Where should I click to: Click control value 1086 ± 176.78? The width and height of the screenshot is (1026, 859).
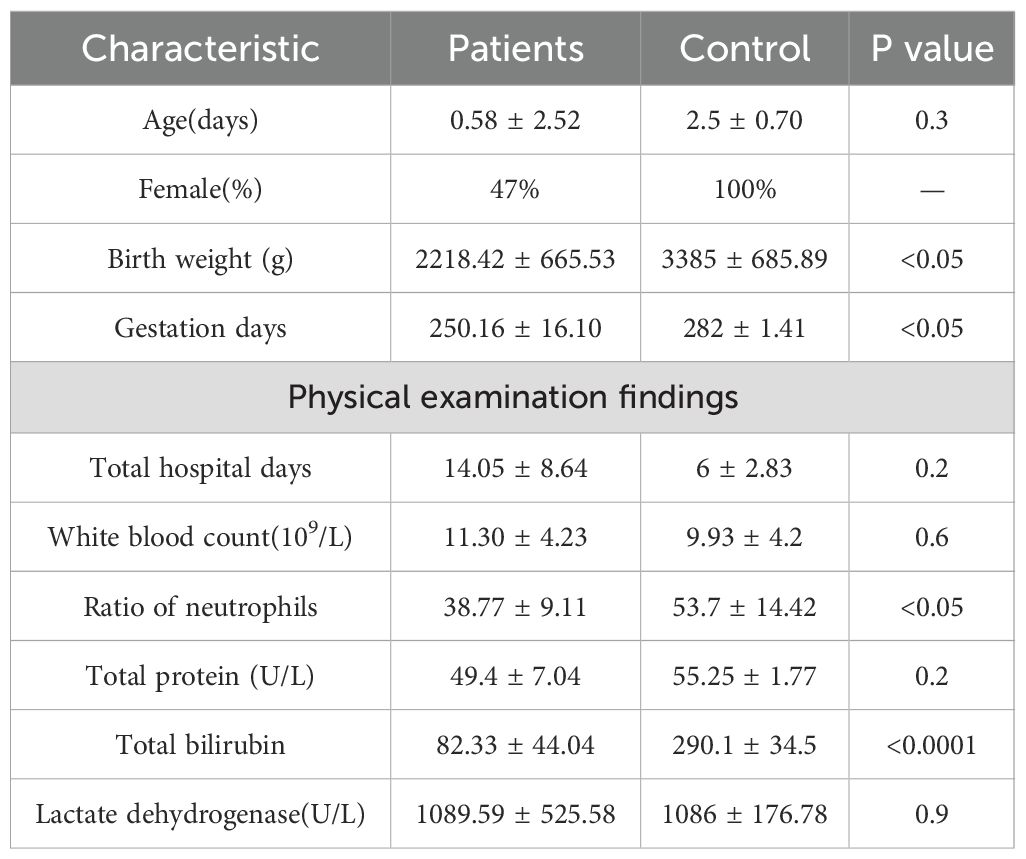(745, 814)
